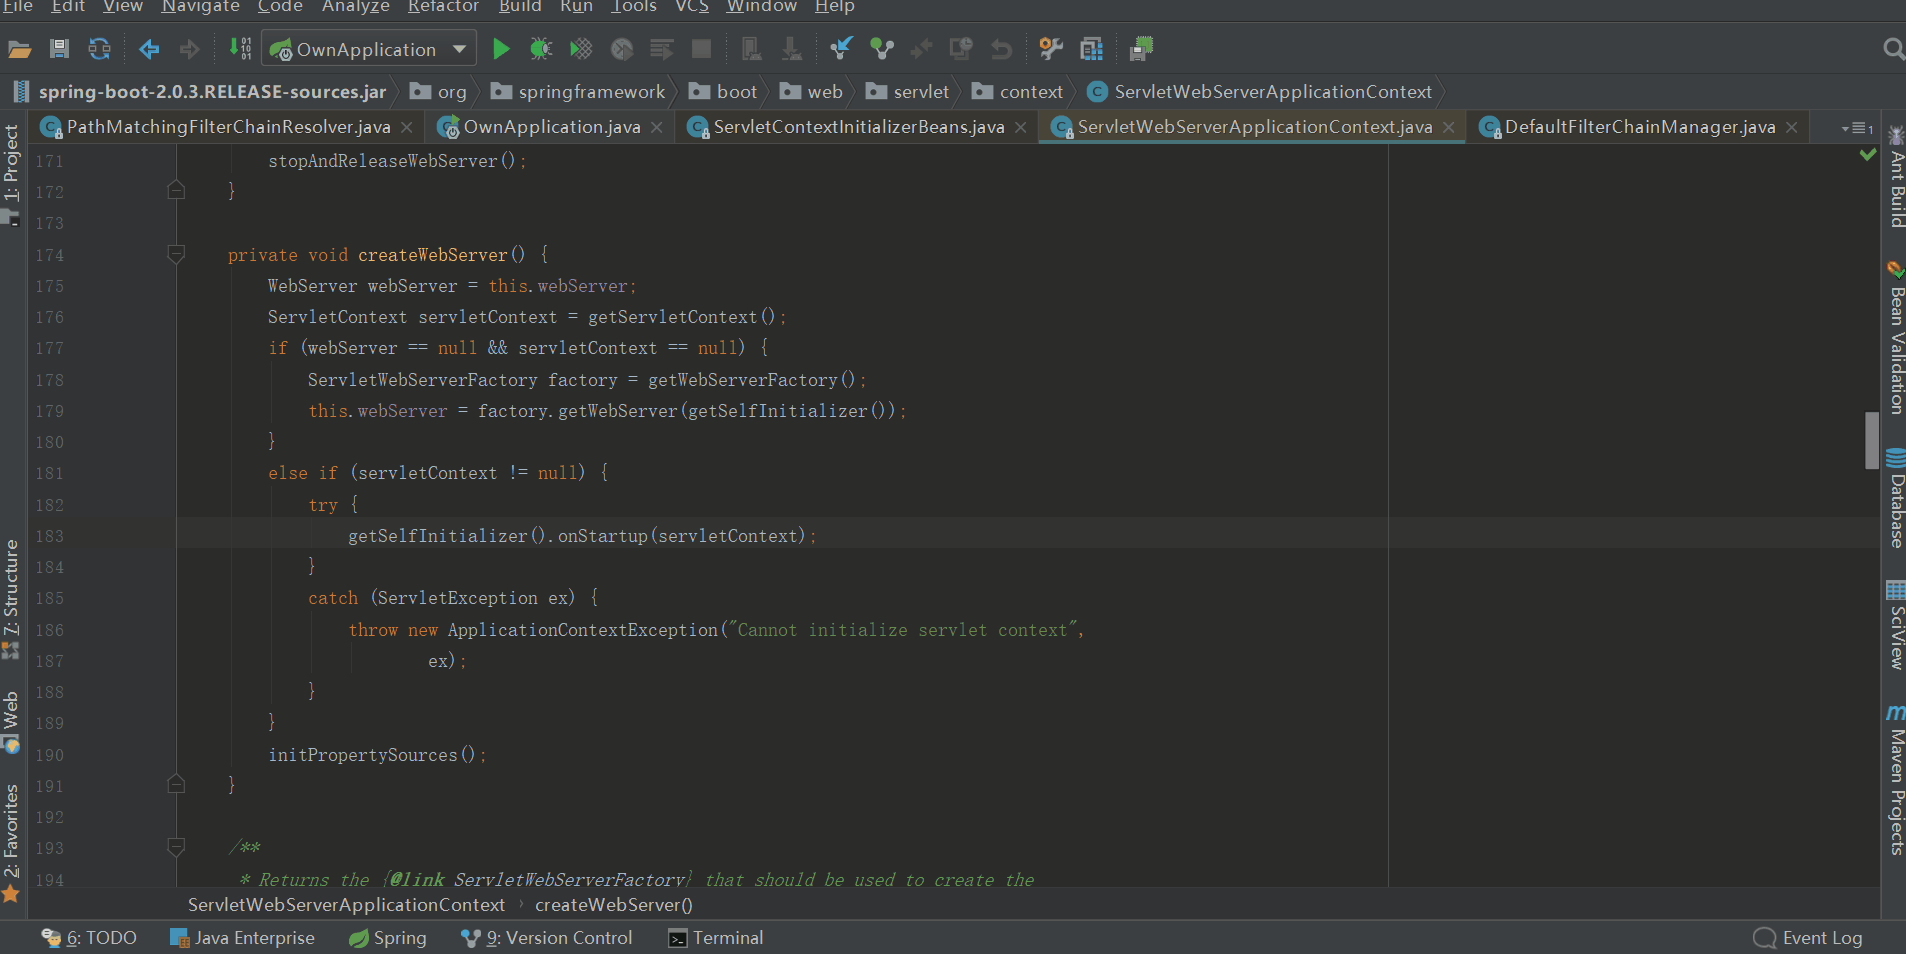Viewport: 1906px width, 954px height.
Task: Switch to the ServletContextInitializerBeans.java tab
Action: (x=859, y=127)
